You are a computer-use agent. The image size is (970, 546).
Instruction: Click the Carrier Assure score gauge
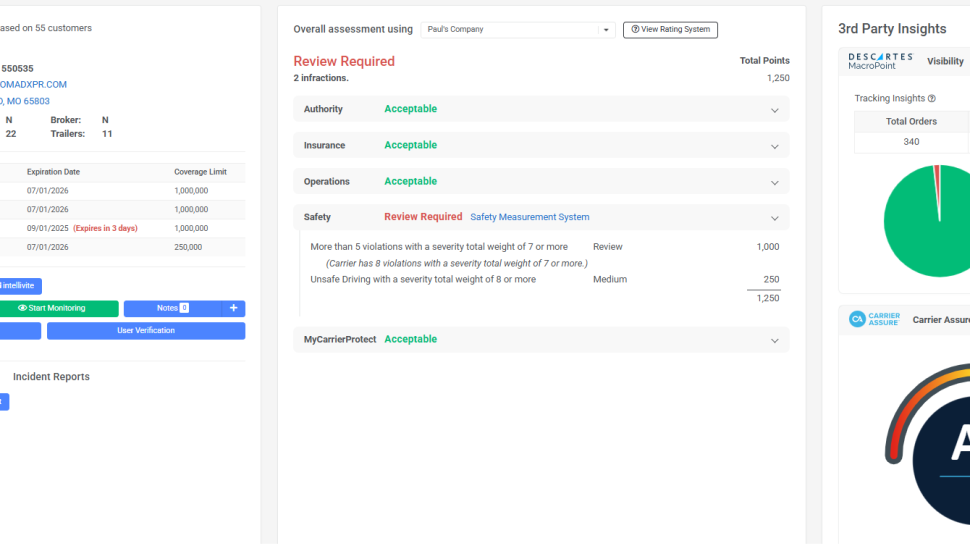pyautogui.click(x=928, y=445)
